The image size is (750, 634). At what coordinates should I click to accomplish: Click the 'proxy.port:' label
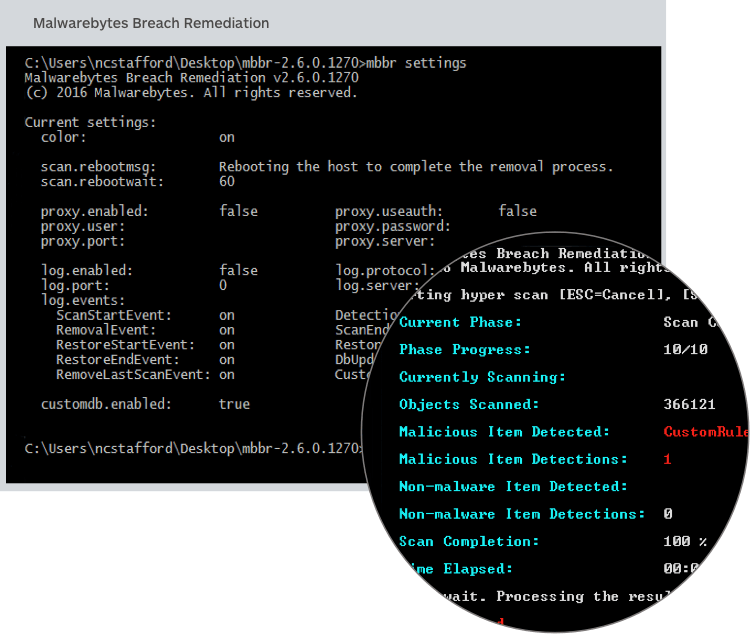click(83, 241)
